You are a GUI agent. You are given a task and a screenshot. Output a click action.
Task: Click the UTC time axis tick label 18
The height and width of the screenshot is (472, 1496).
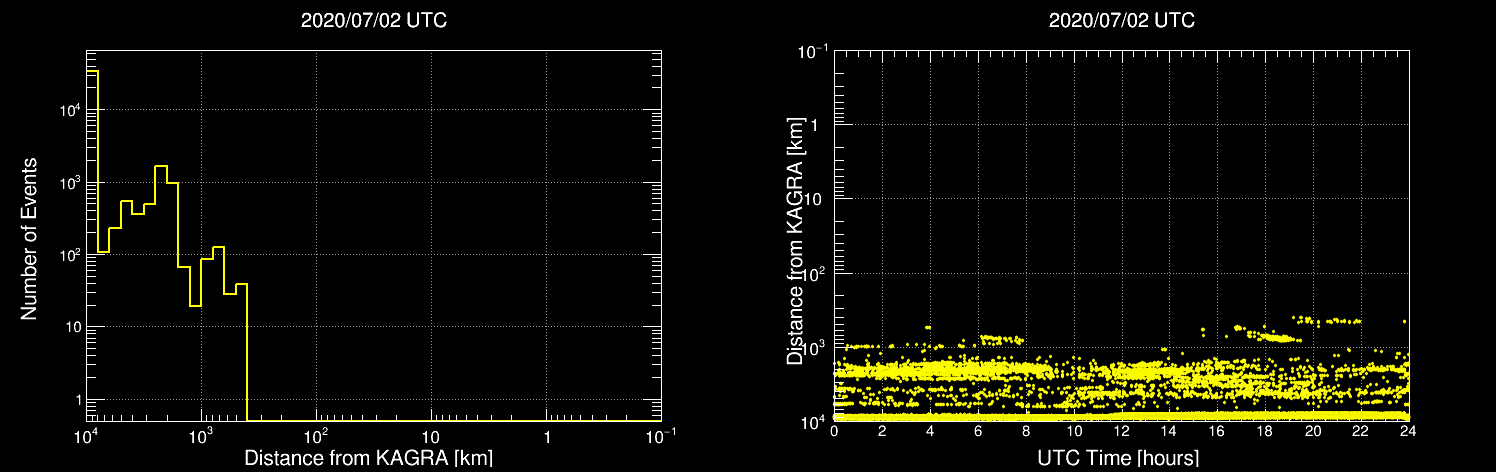[1265, 431]
